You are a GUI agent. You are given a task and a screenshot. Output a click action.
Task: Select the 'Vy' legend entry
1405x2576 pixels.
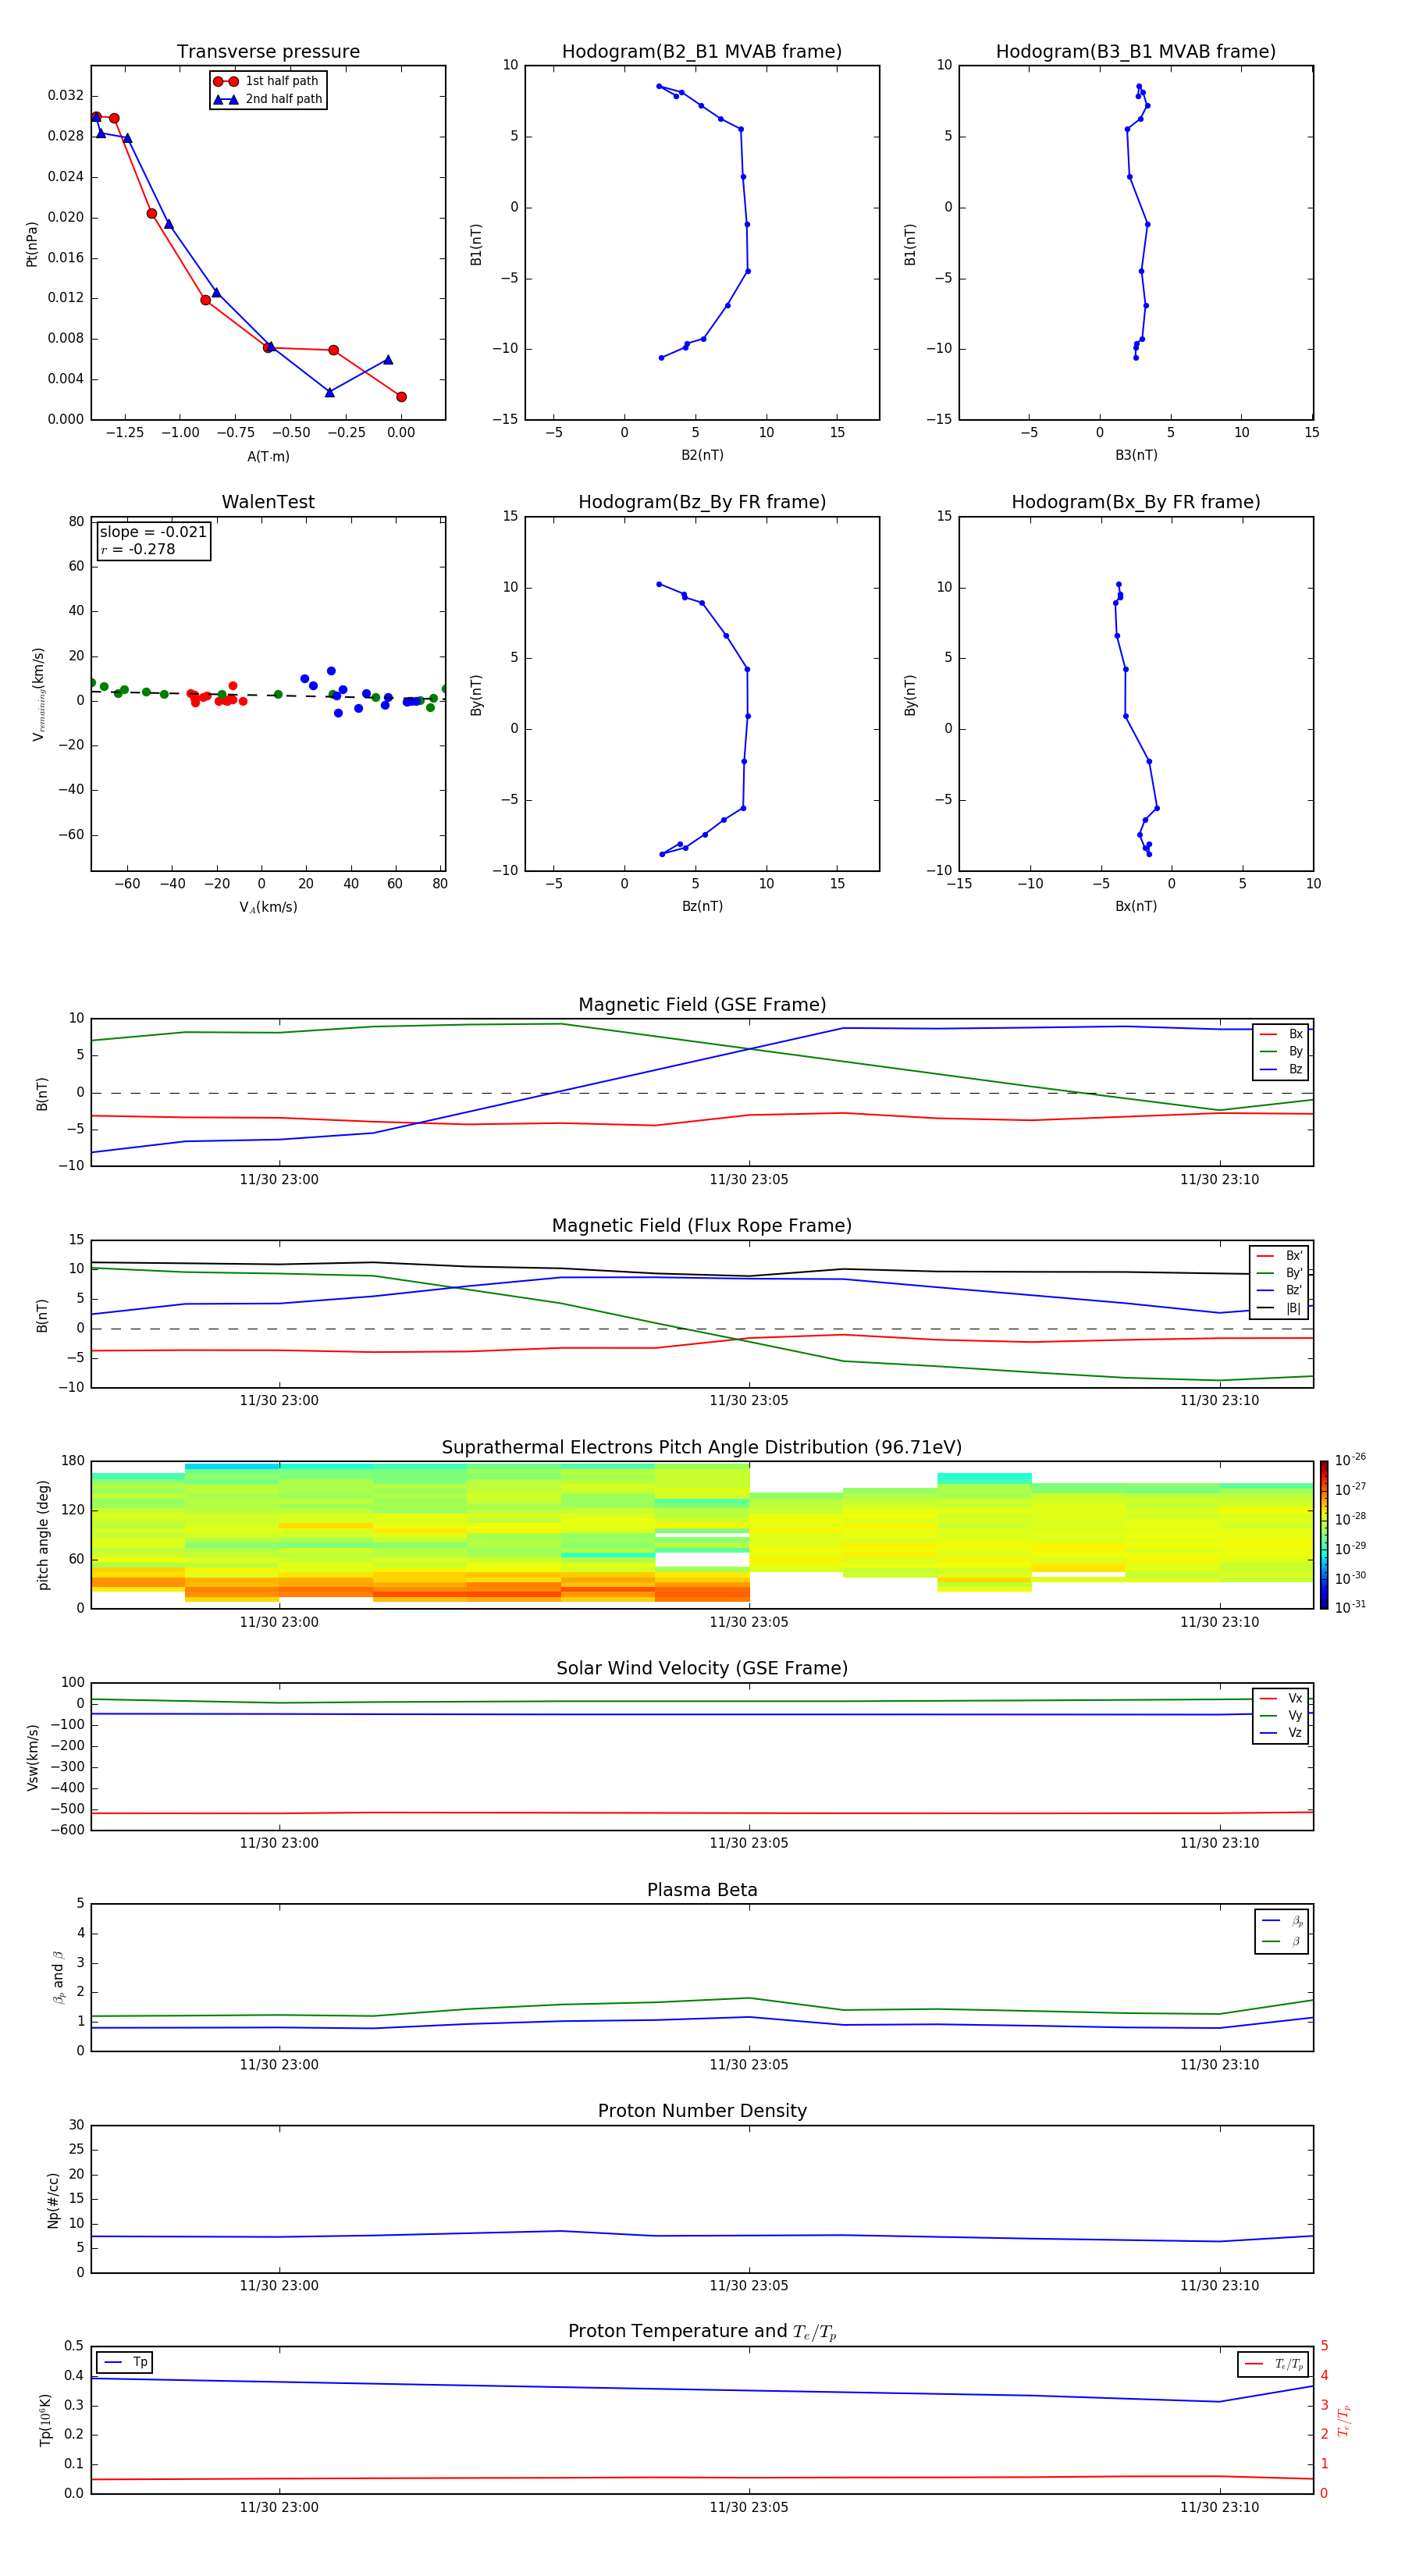pyautogui.click(x=1282, y=1715)
